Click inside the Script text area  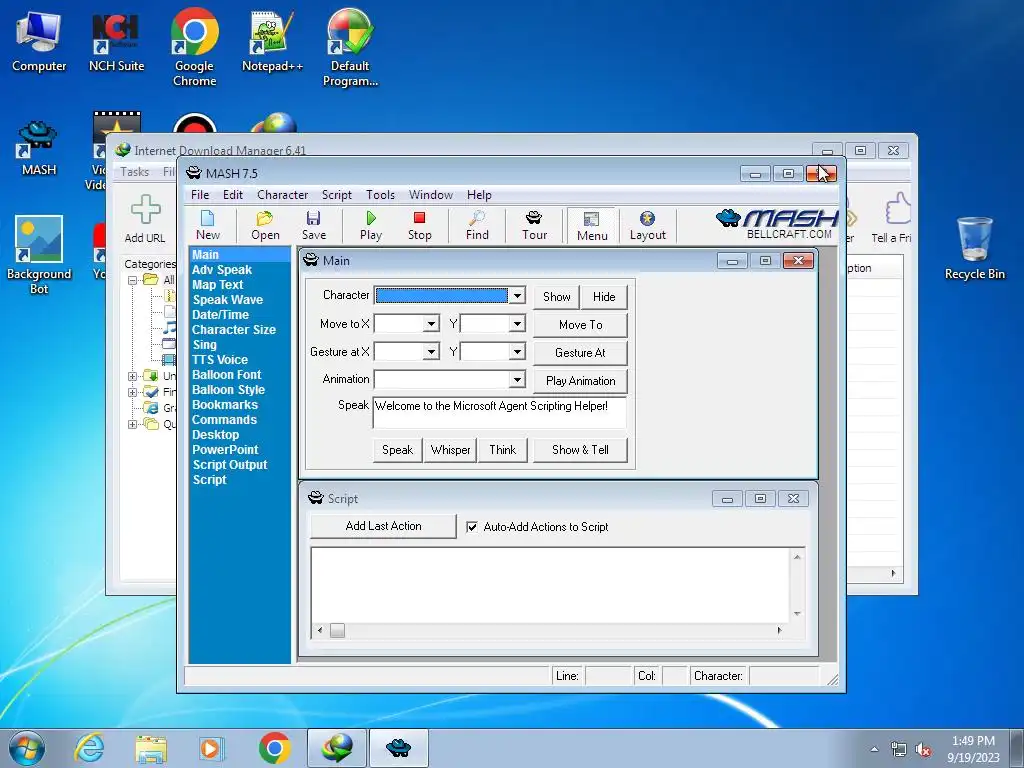(551, 585)
